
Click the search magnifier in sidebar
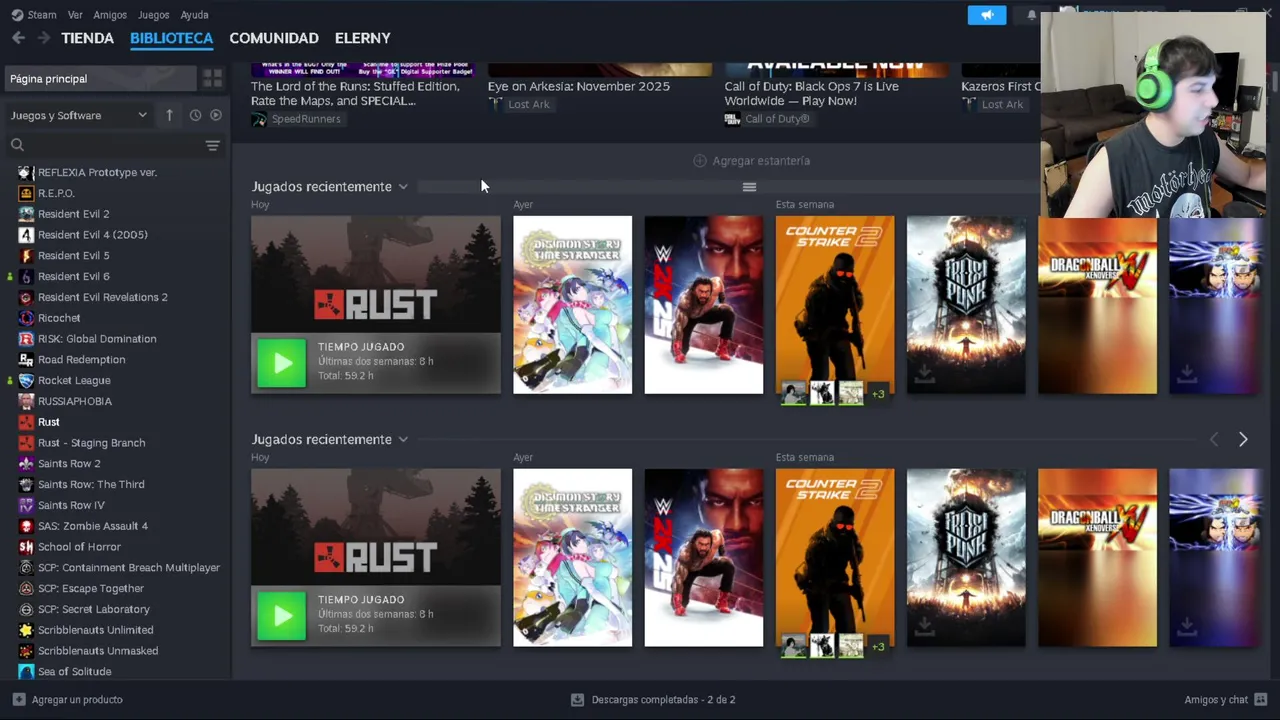tap(17, 146)
